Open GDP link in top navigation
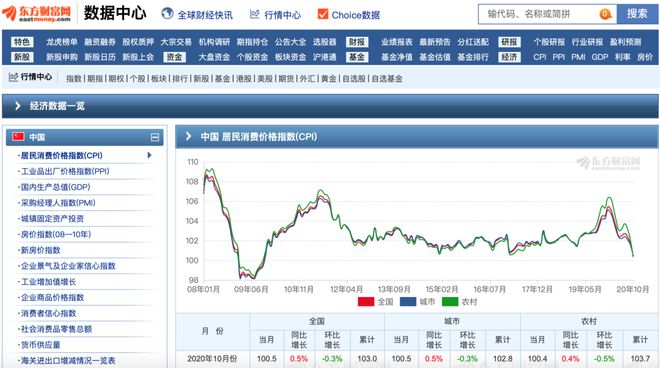Screen dimensions: 660x368 (x=600, y=57)
